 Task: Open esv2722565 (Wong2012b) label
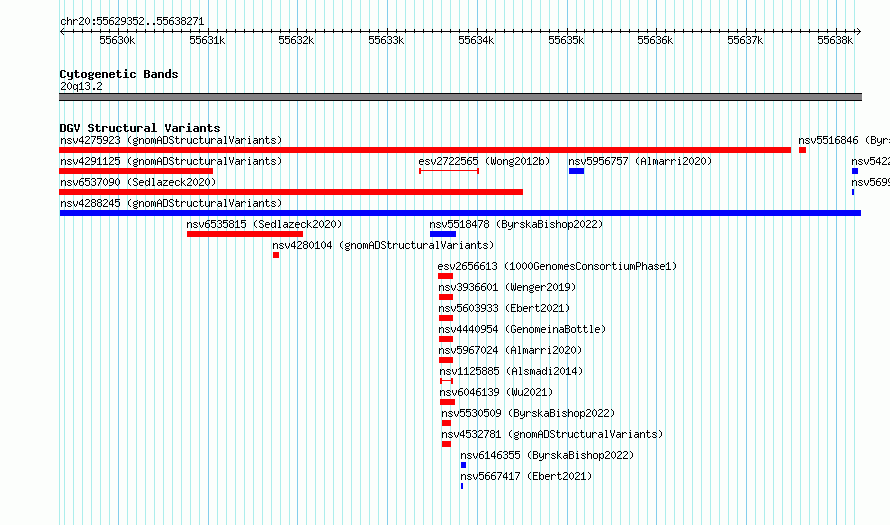click(484, 161)
